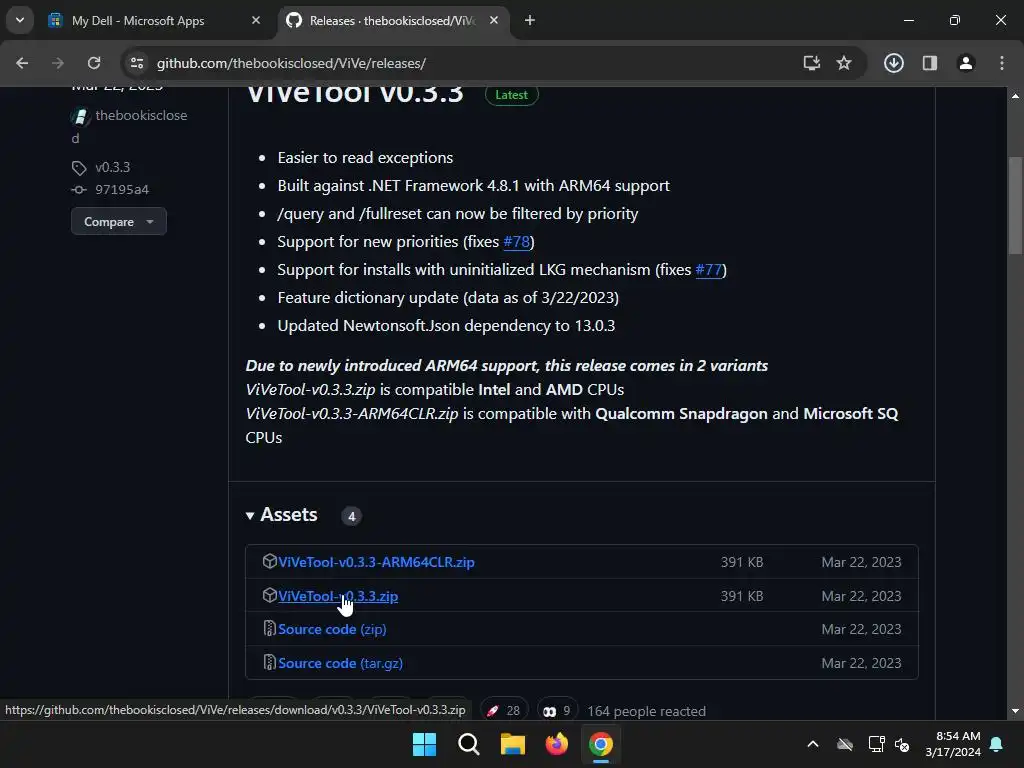
Task: Click the network display tray icon
Action: click(x=876, y=744)
